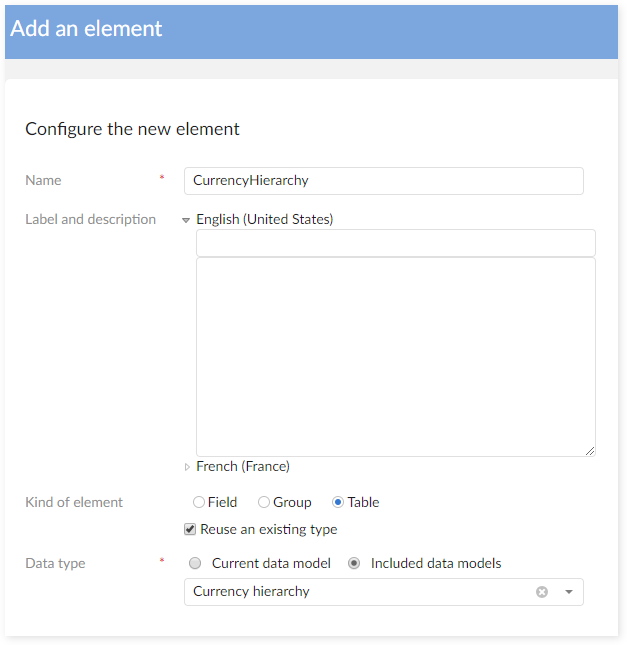Clear the Currency hierarchy data type selection
The image size is (627, 645).
point(542,592)
